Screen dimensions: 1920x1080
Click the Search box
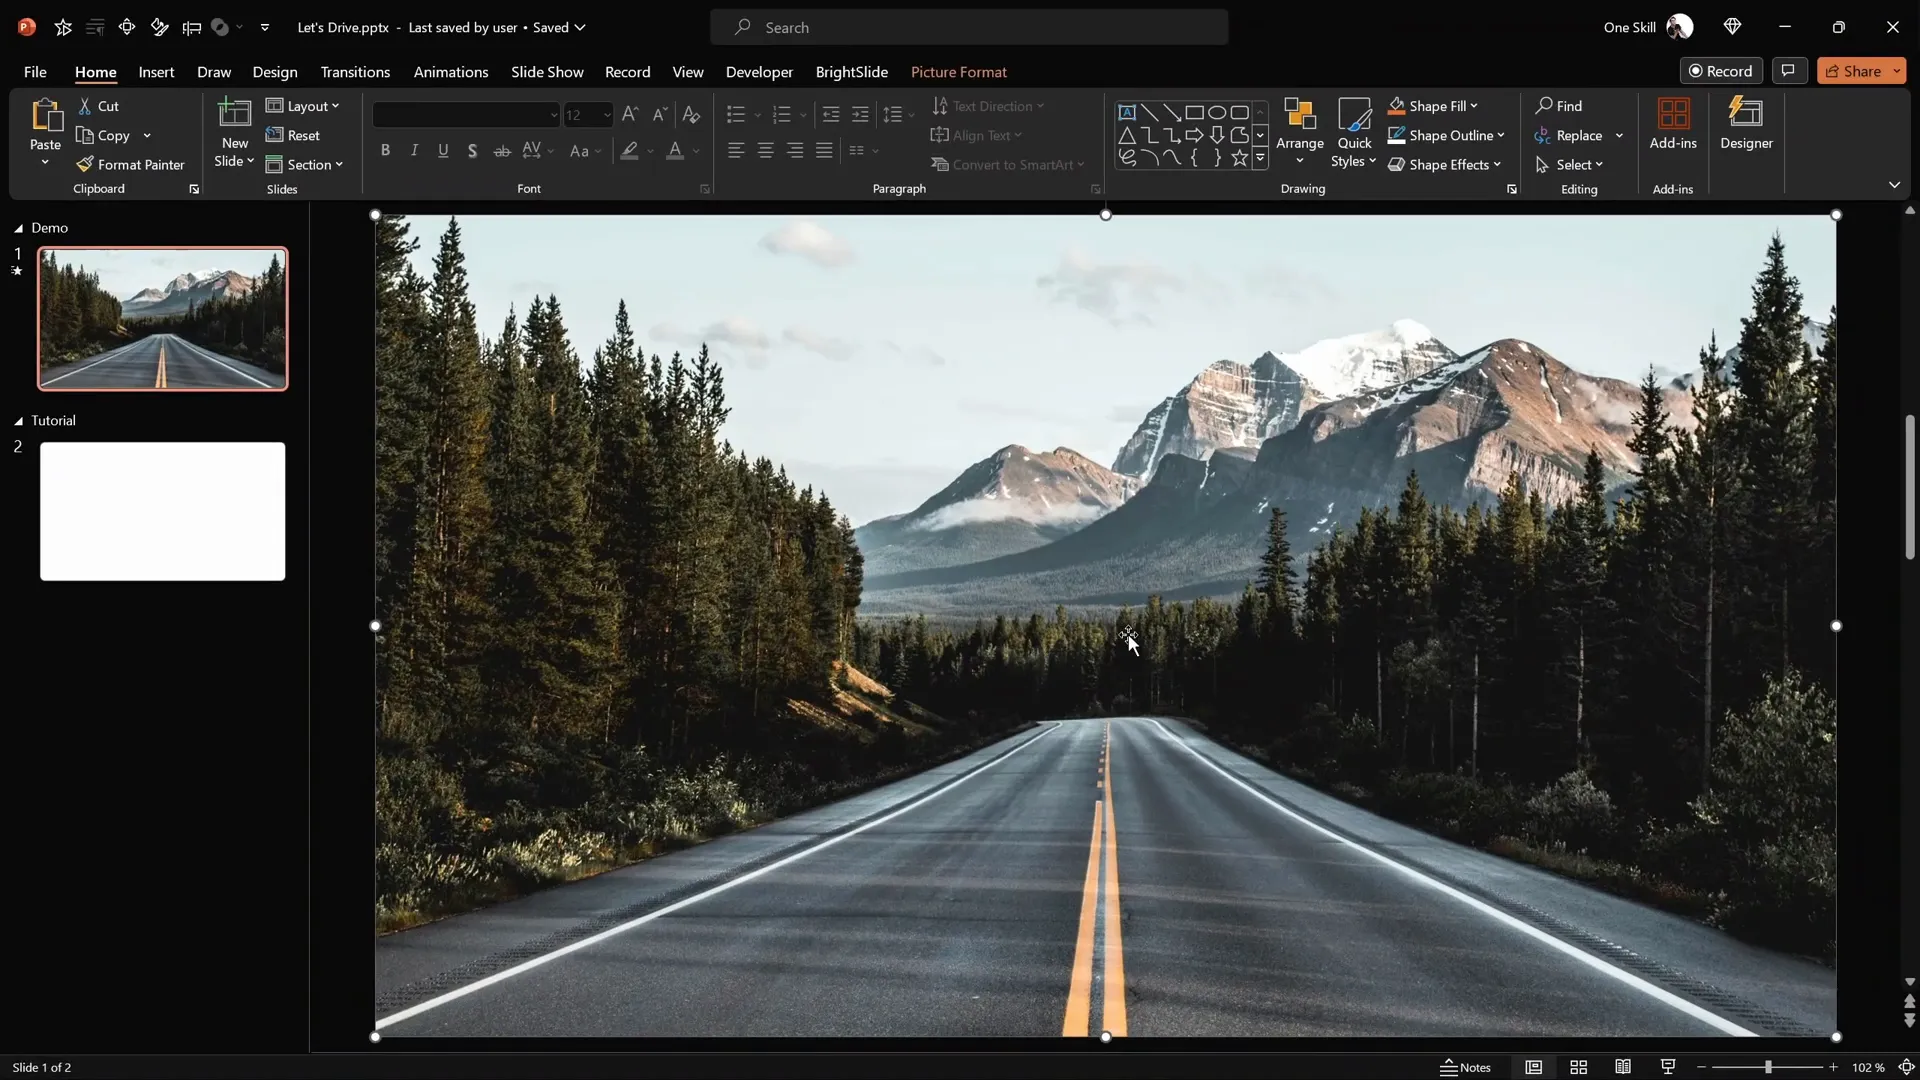click(969, 27)
